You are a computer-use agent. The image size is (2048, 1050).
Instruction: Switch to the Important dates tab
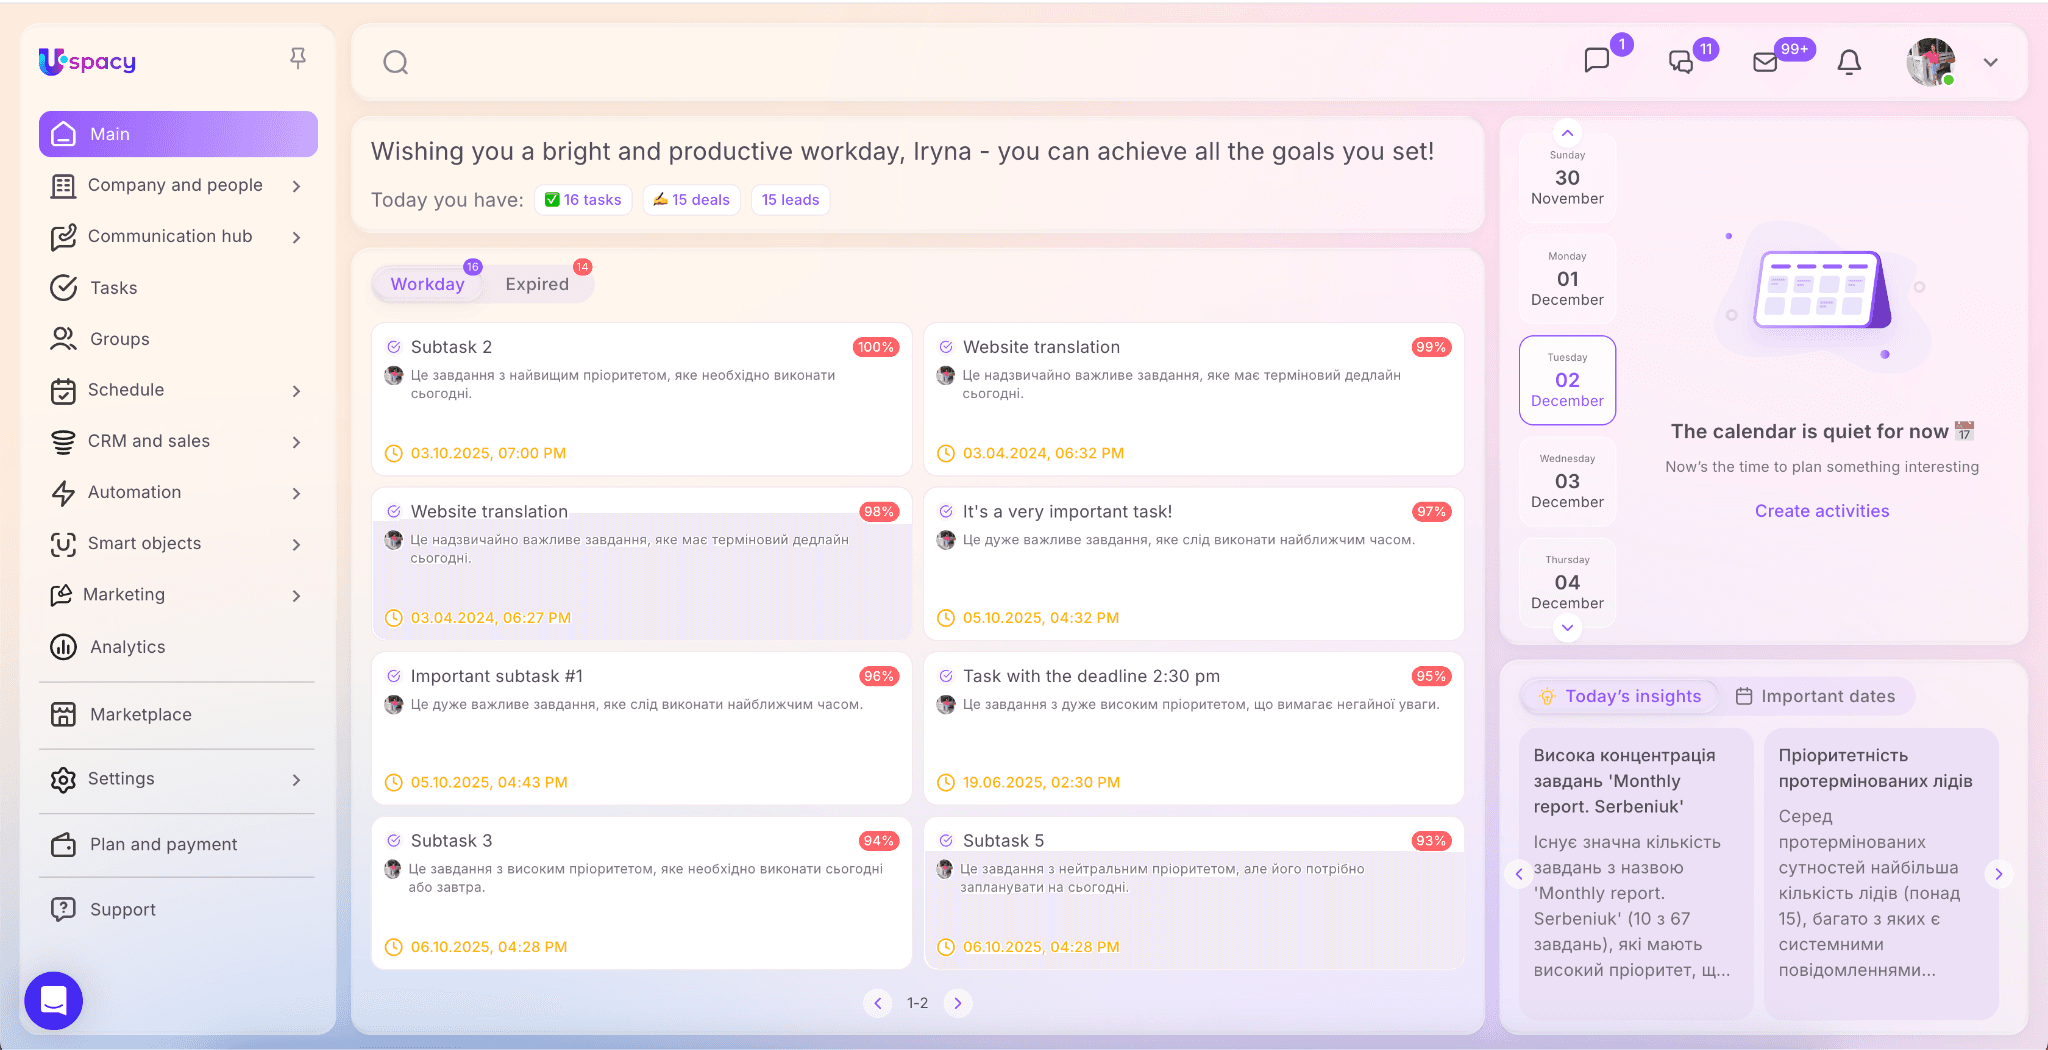pyautogui.click(x=1815, y=696)
